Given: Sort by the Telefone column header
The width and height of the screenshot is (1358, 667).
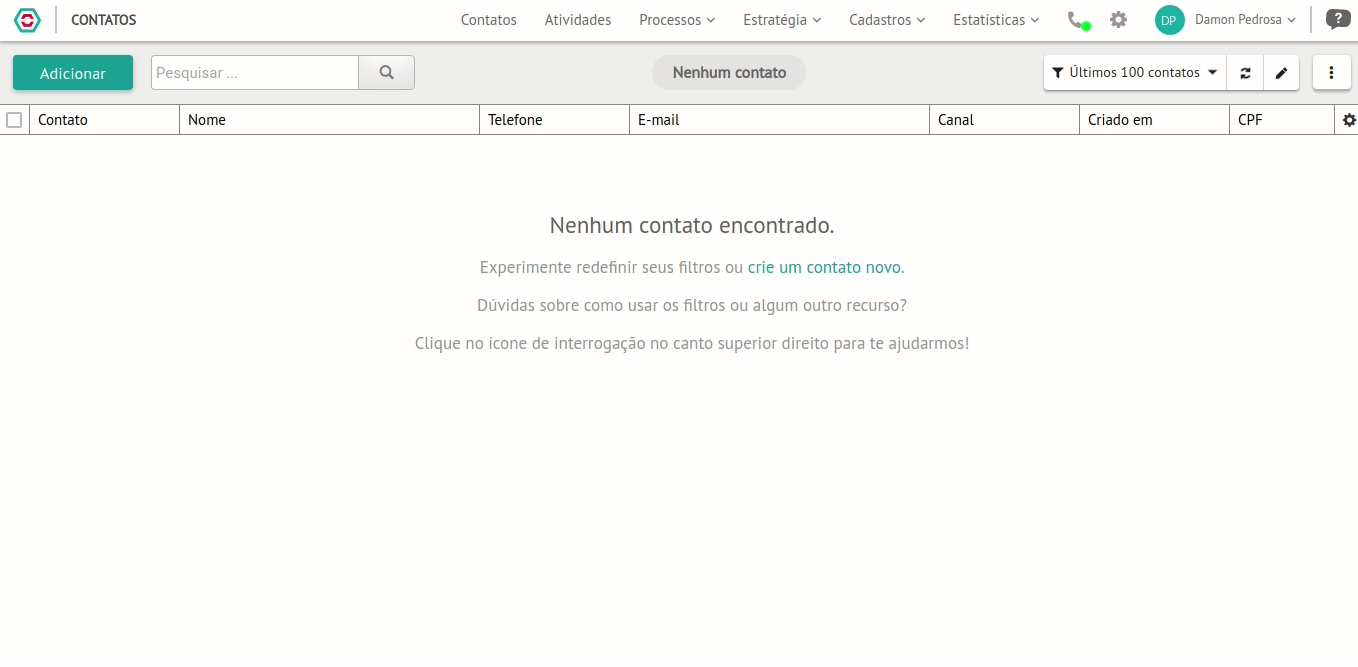Looking at the screenshot, I should [554, 120].
